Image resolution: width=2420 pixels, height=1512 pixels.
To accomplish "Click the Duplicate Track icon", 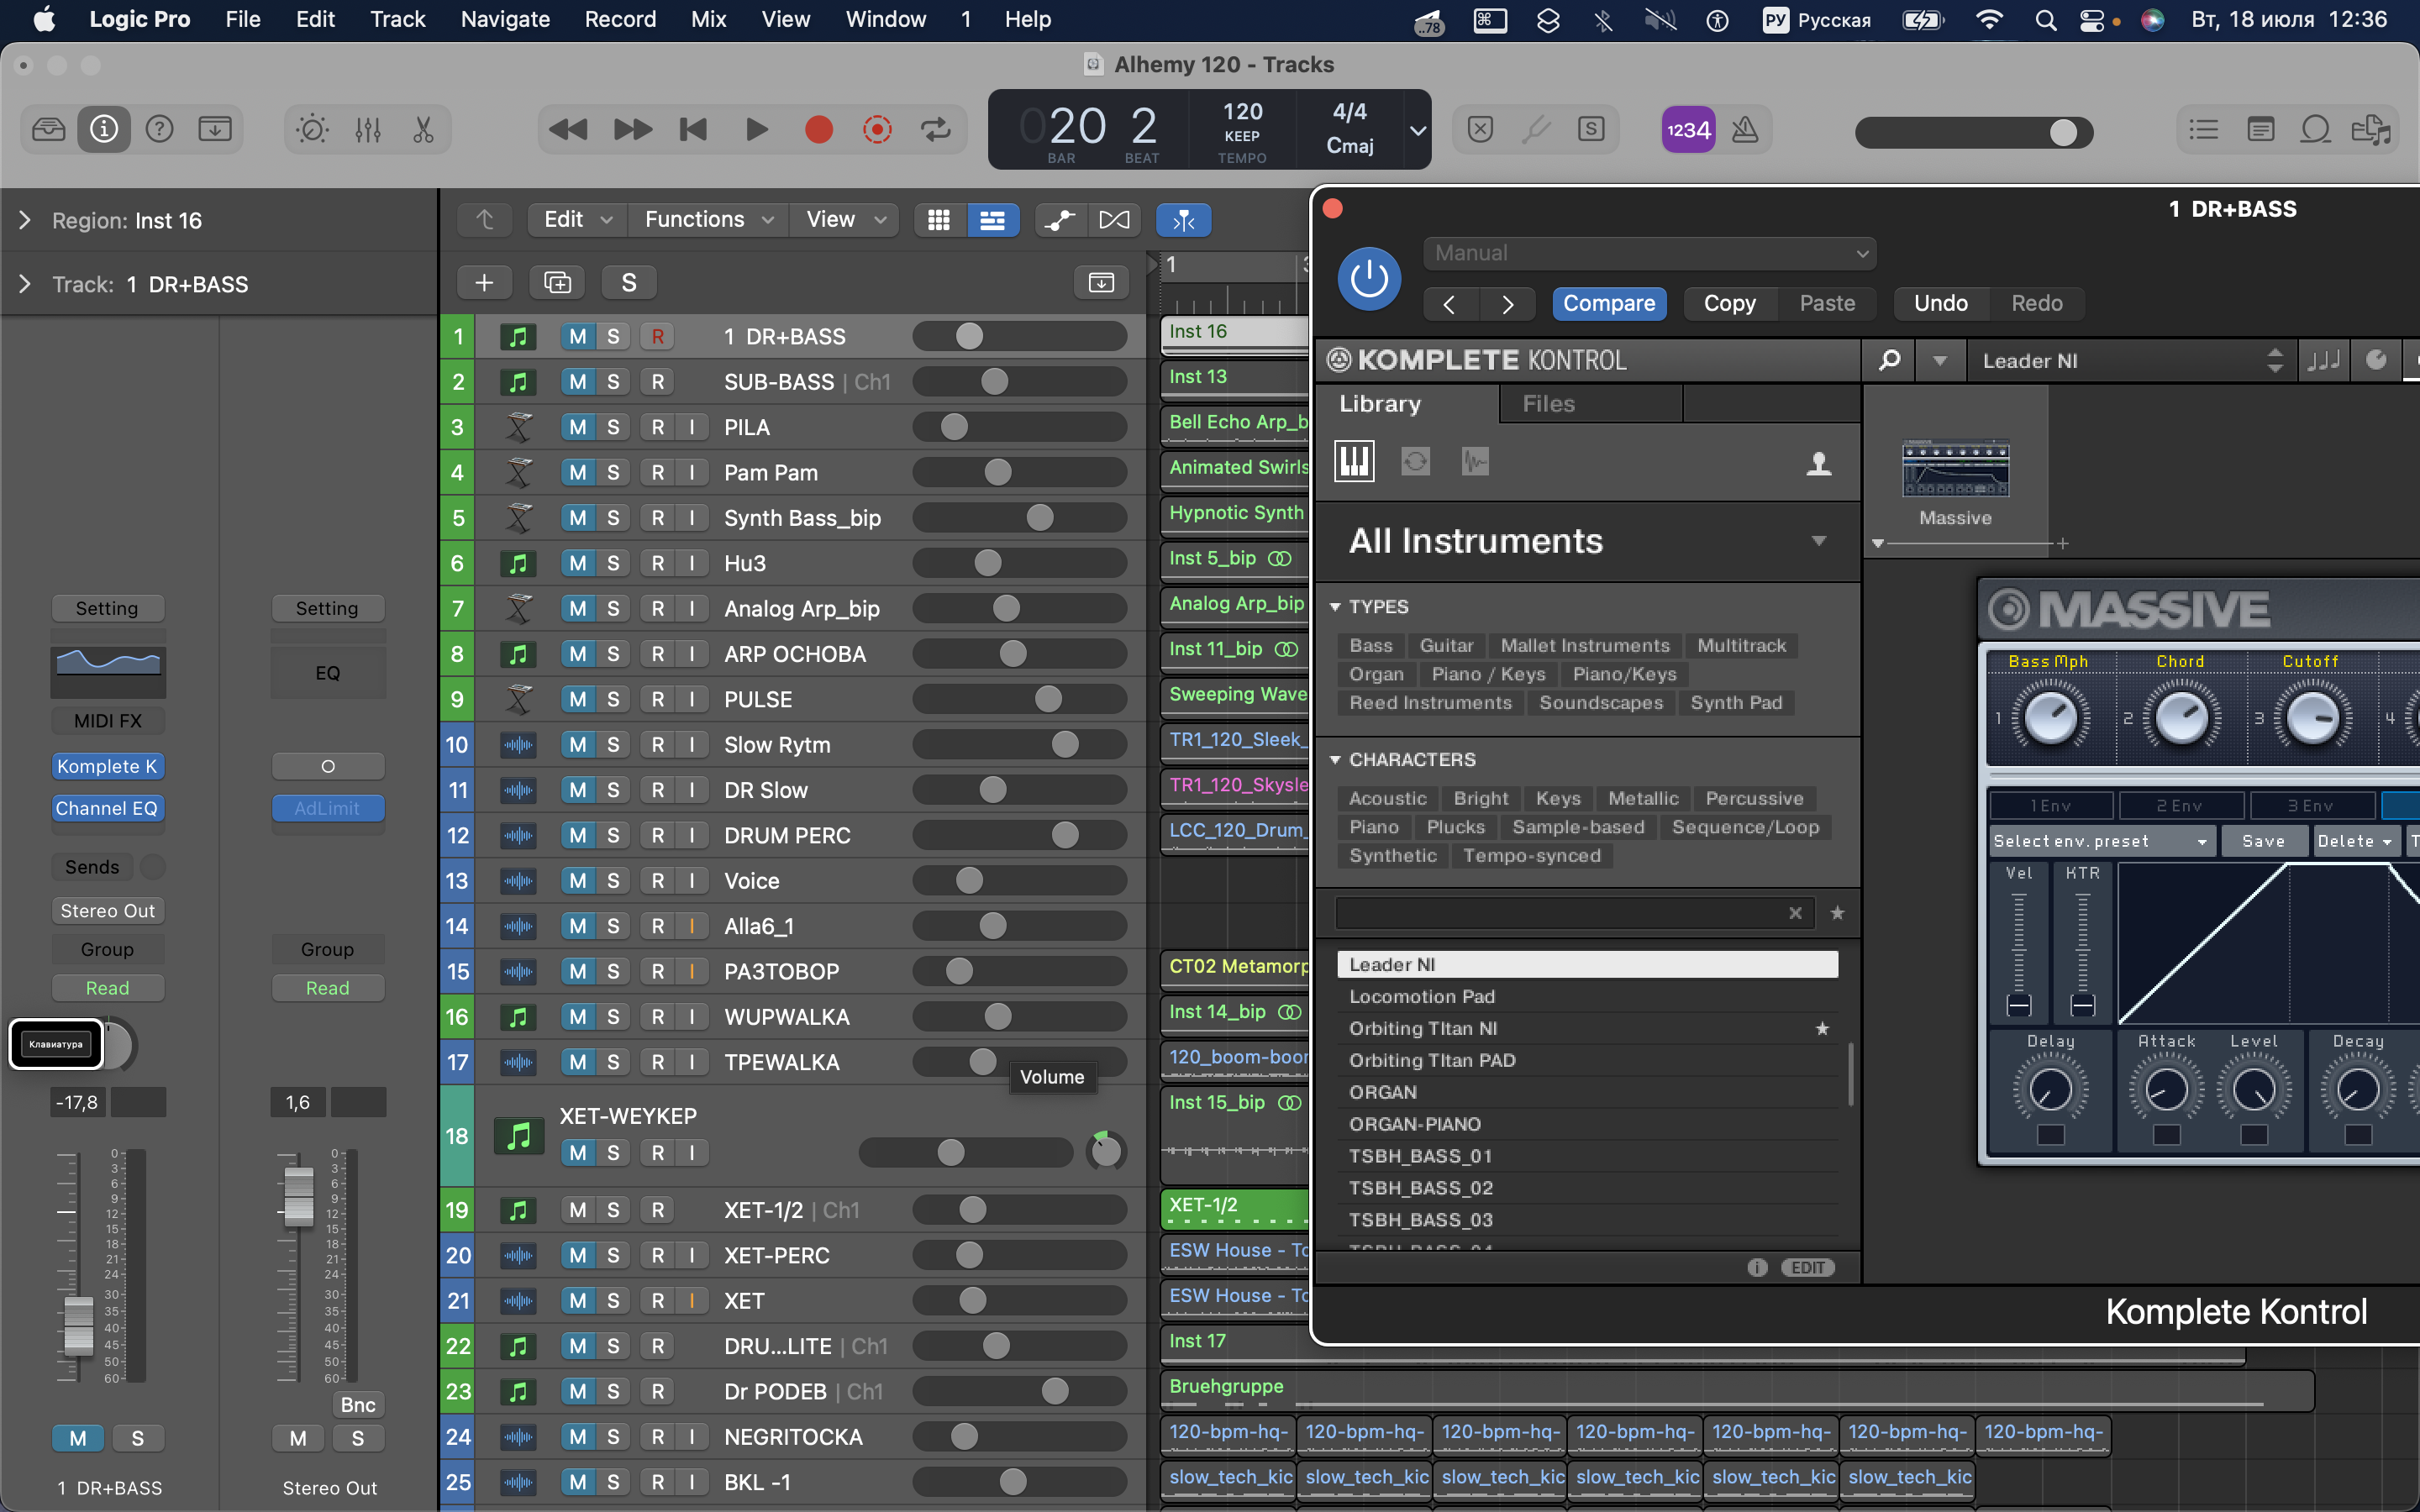I will [557, 283].
